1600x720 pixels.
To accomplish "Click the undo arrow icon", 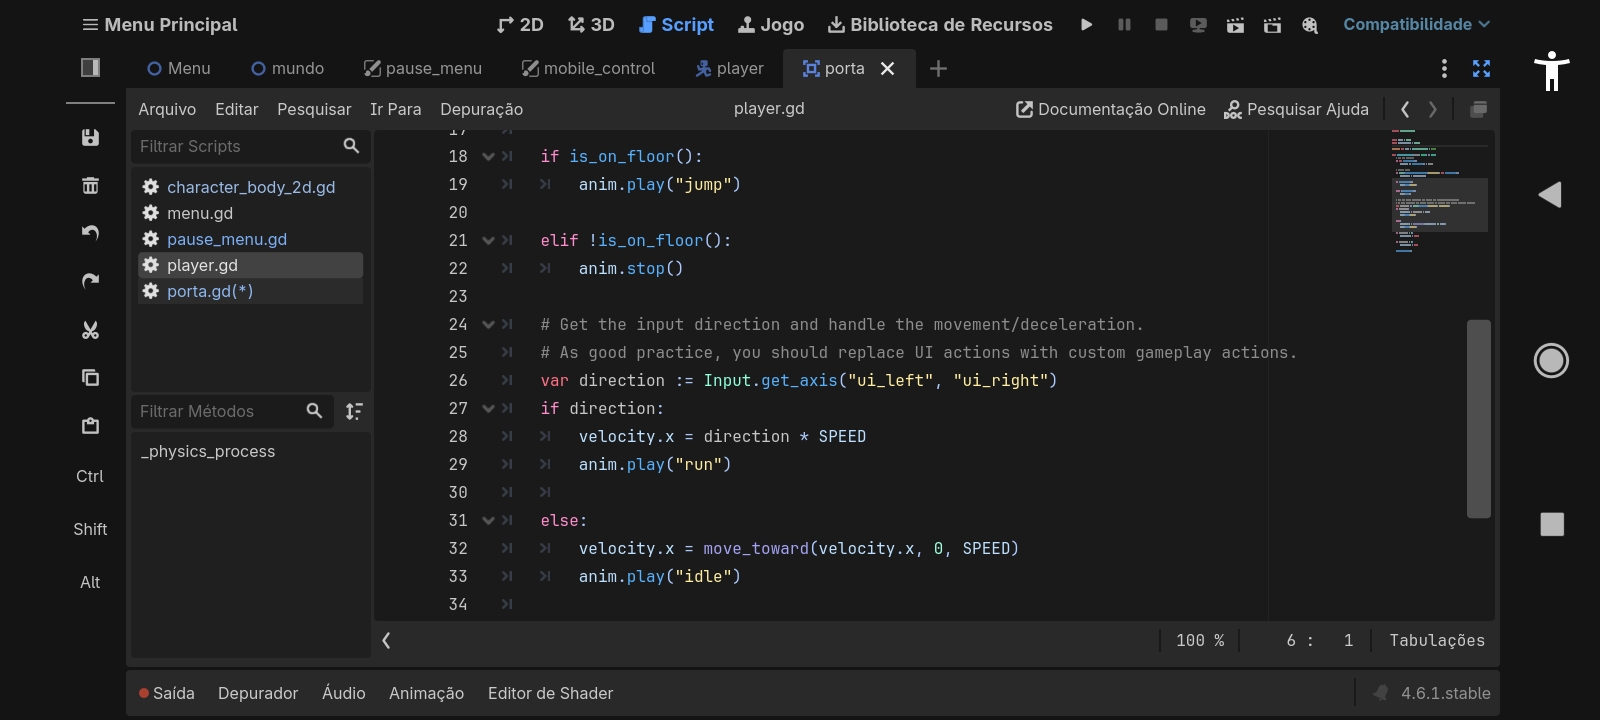I will (x=90, y=233).
